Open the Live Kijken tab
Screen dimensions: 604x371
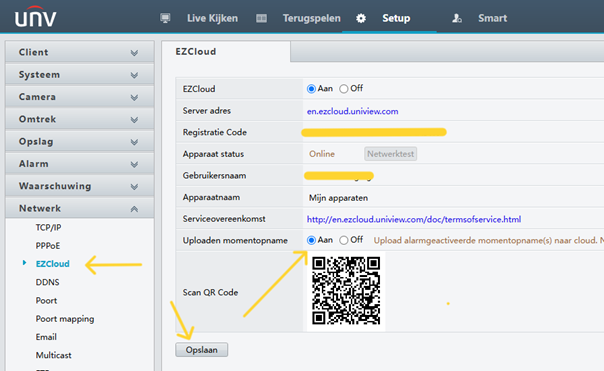(x=212, y=18)
